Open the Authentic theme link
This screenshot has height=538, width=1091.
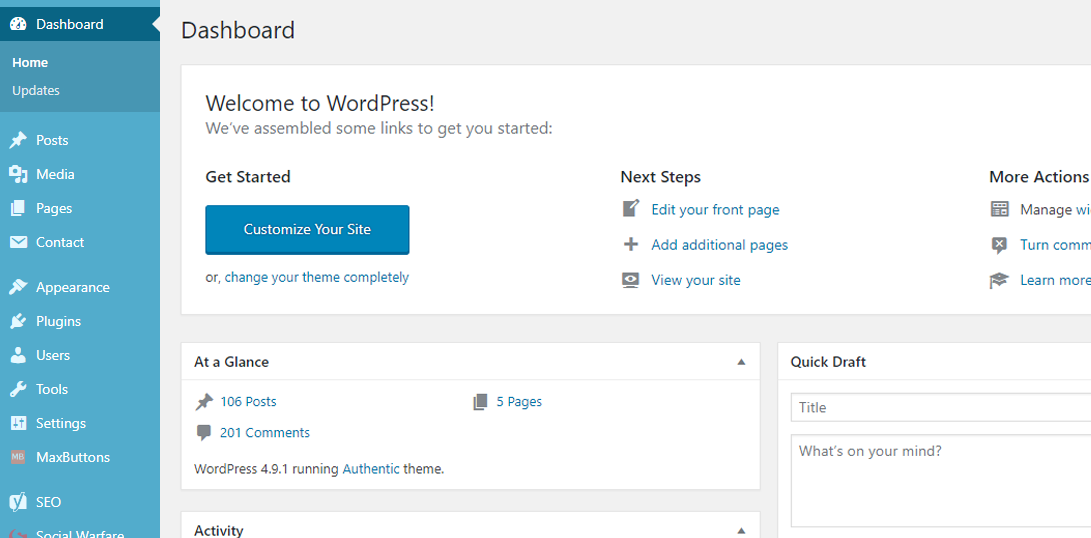(x=371, y=469)
